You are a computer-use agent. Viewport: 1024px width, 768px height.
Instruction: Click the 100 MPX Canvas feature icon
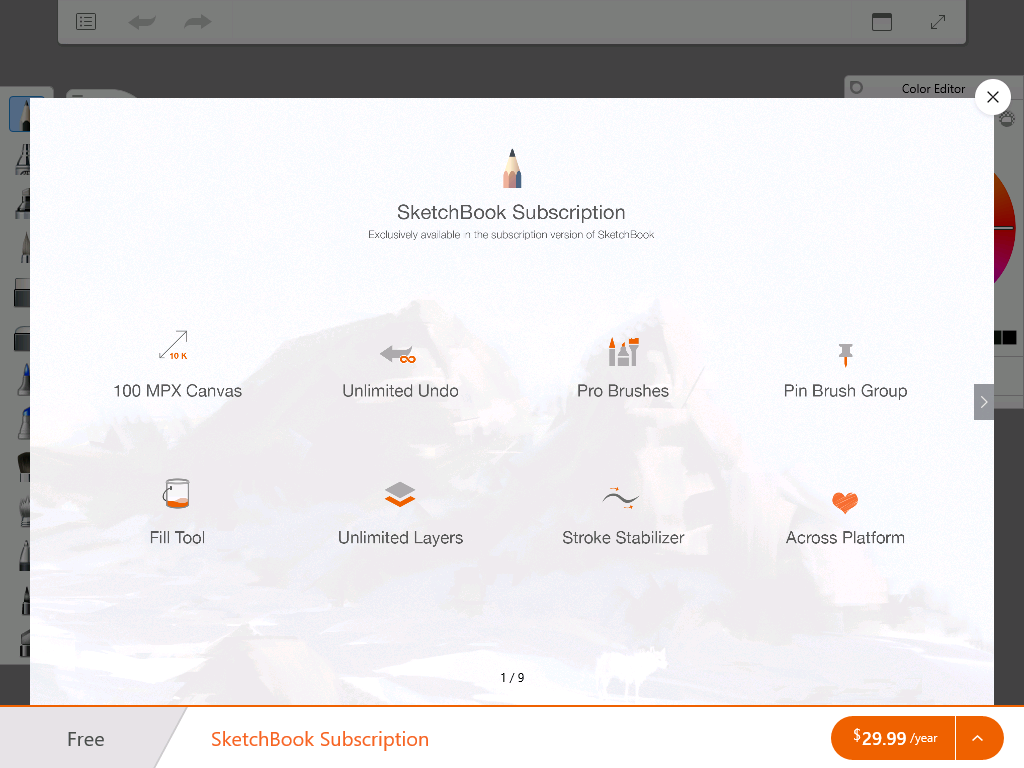tap(174, 345)
